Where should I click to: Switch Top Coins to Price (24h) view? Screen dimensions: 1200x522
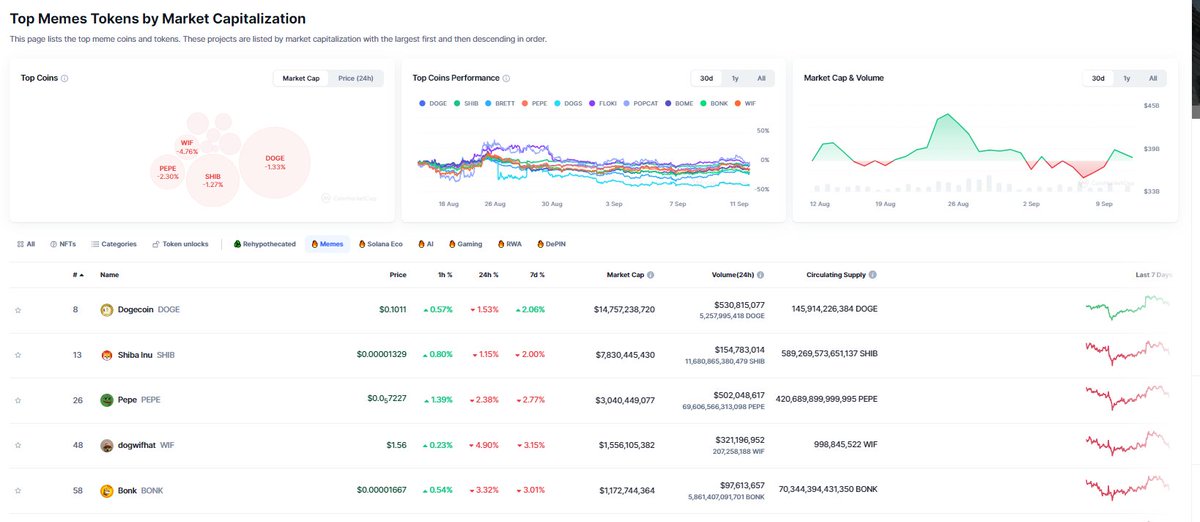[x=356, y=78]
